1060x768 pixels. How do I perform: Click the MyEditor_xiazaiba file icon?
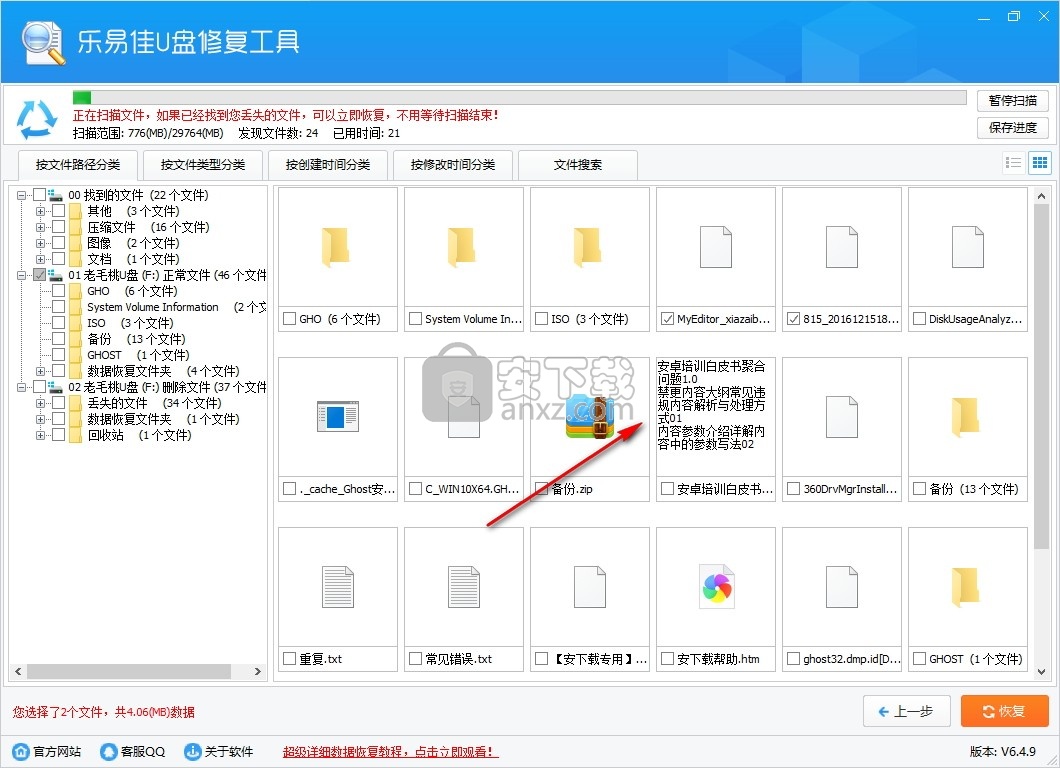715,247
